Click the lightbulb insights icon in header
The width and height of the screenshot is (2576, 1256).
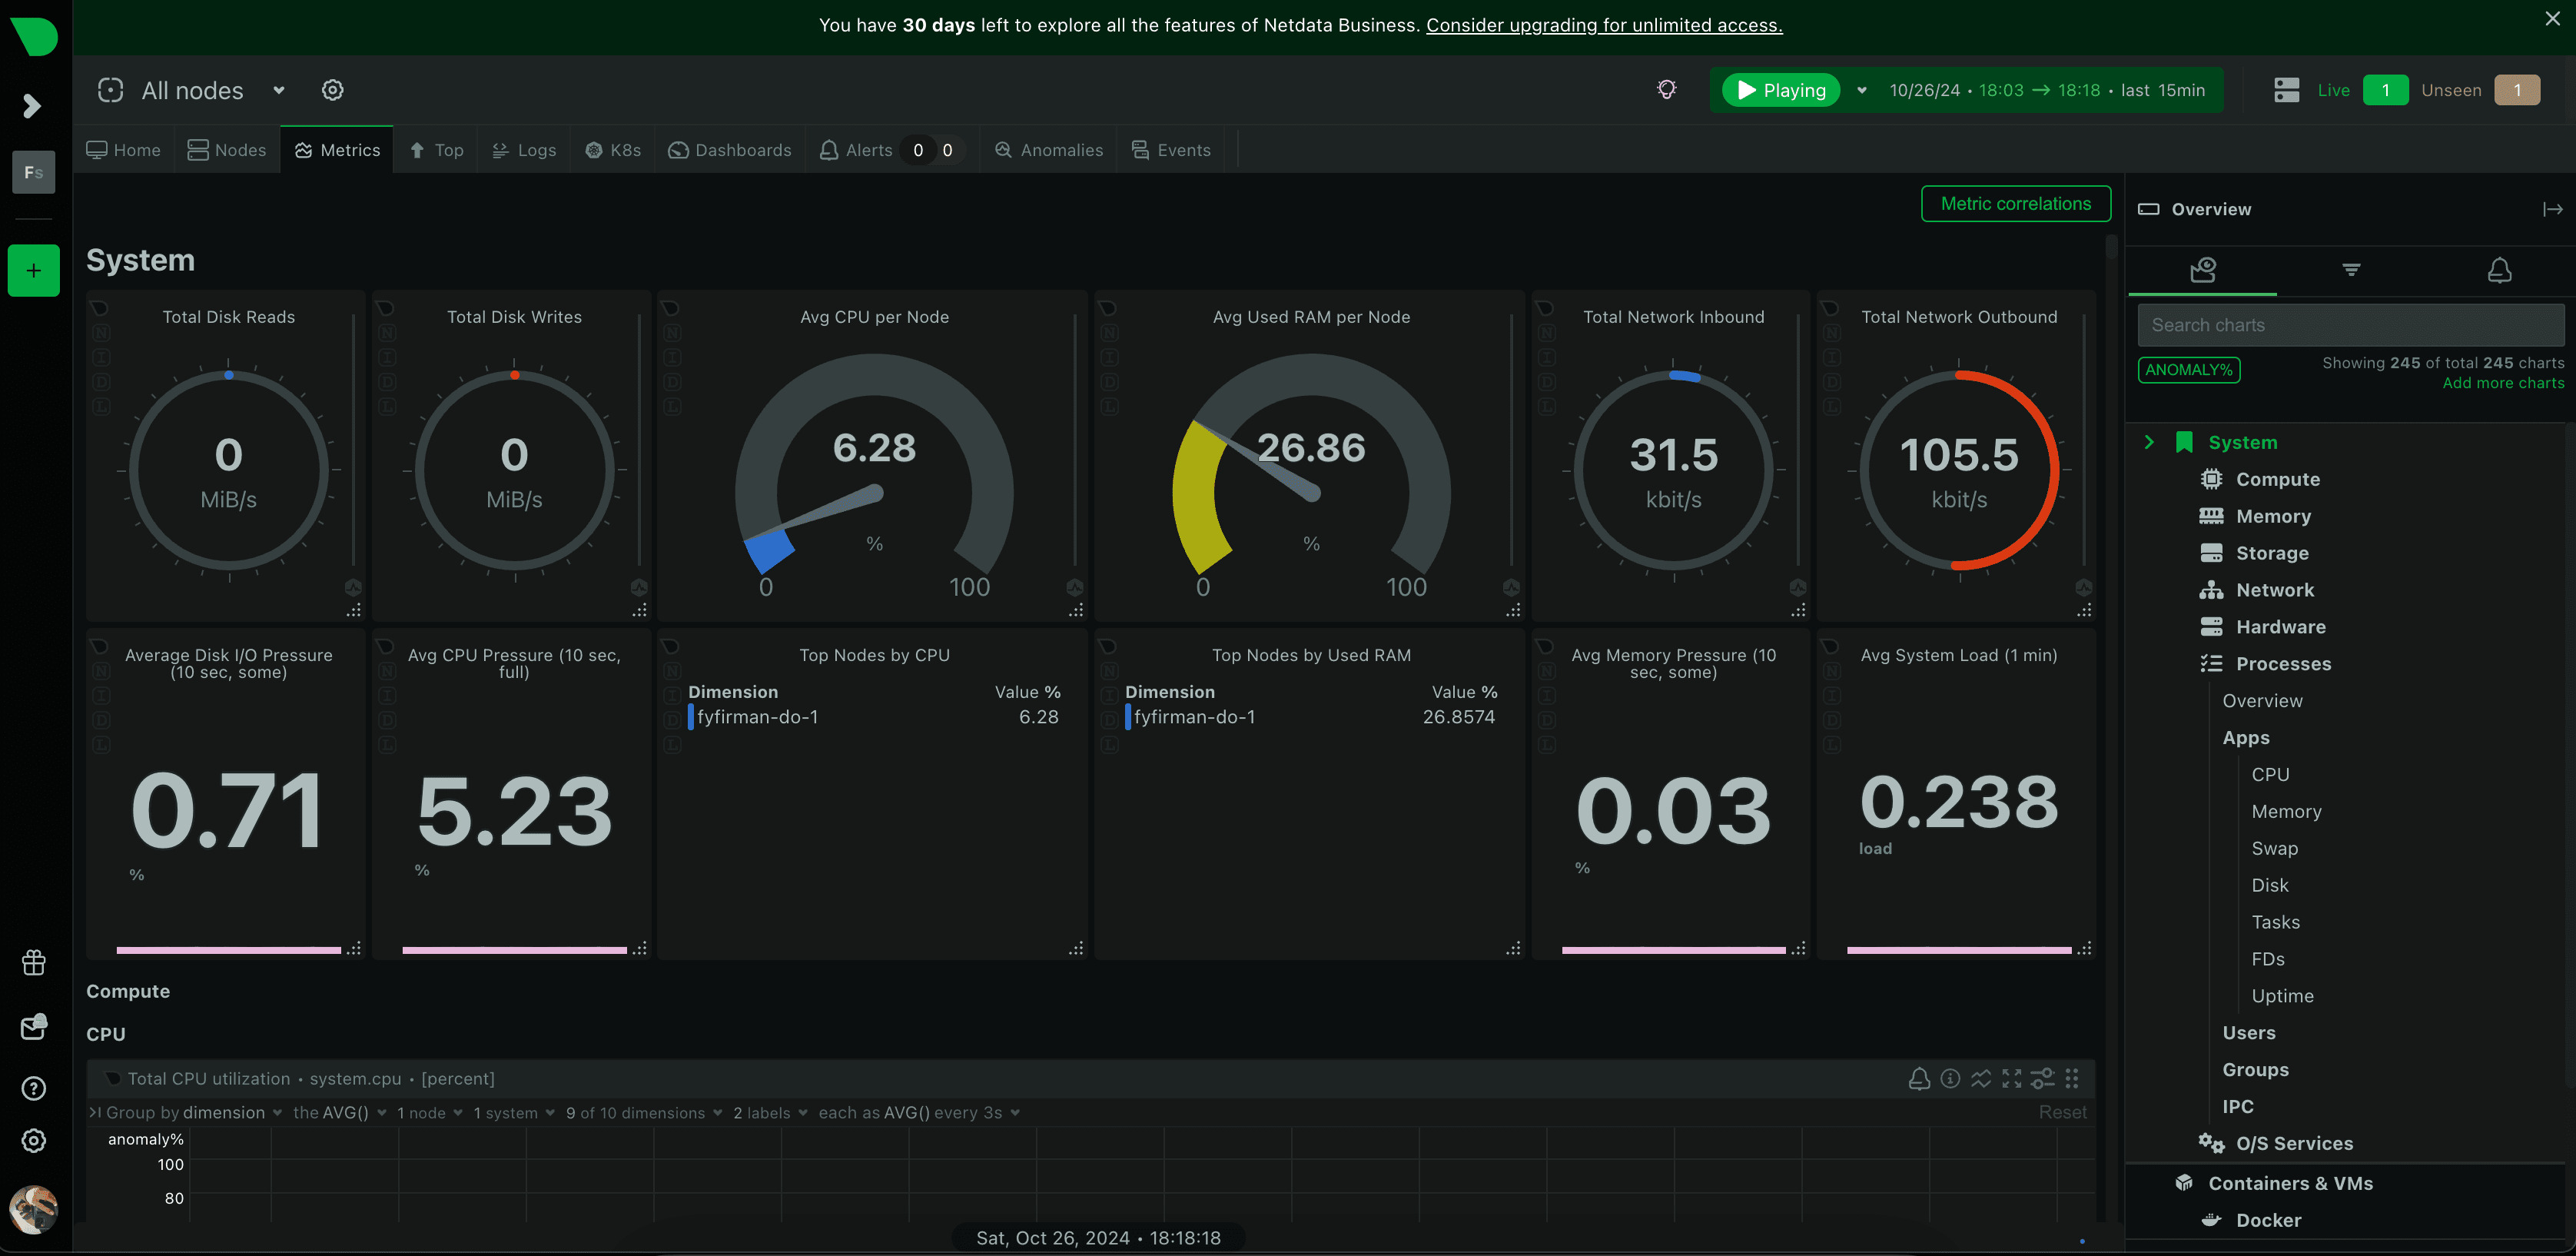[1666, 90]
